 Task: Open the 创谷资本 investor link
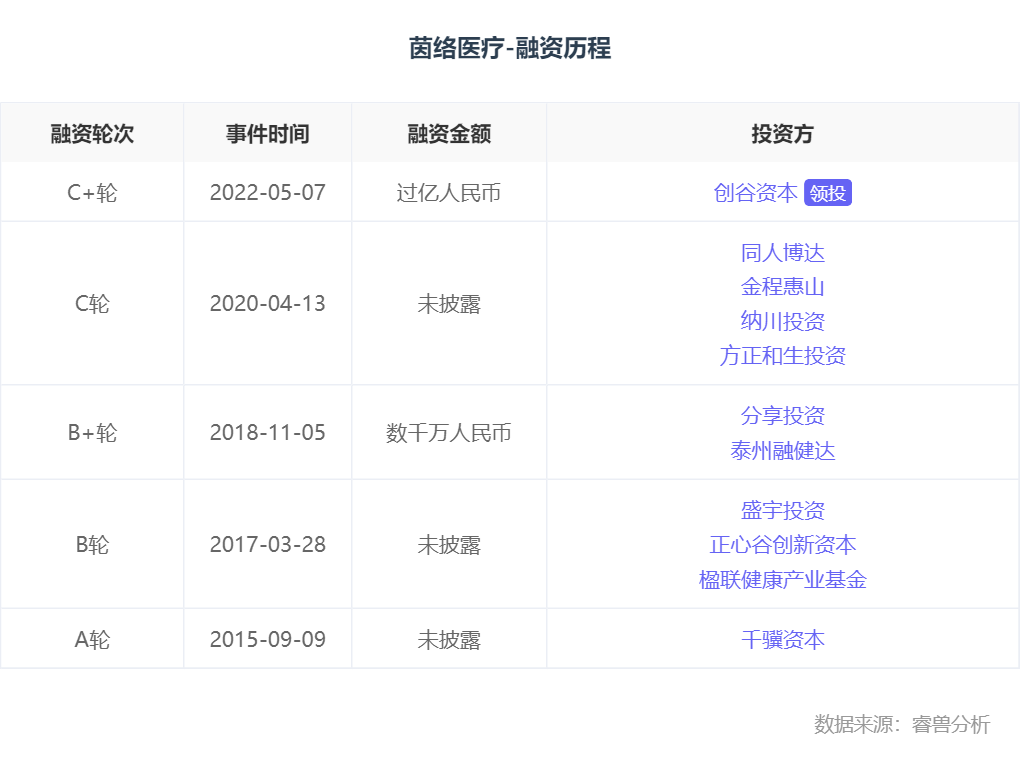(755, 193)
